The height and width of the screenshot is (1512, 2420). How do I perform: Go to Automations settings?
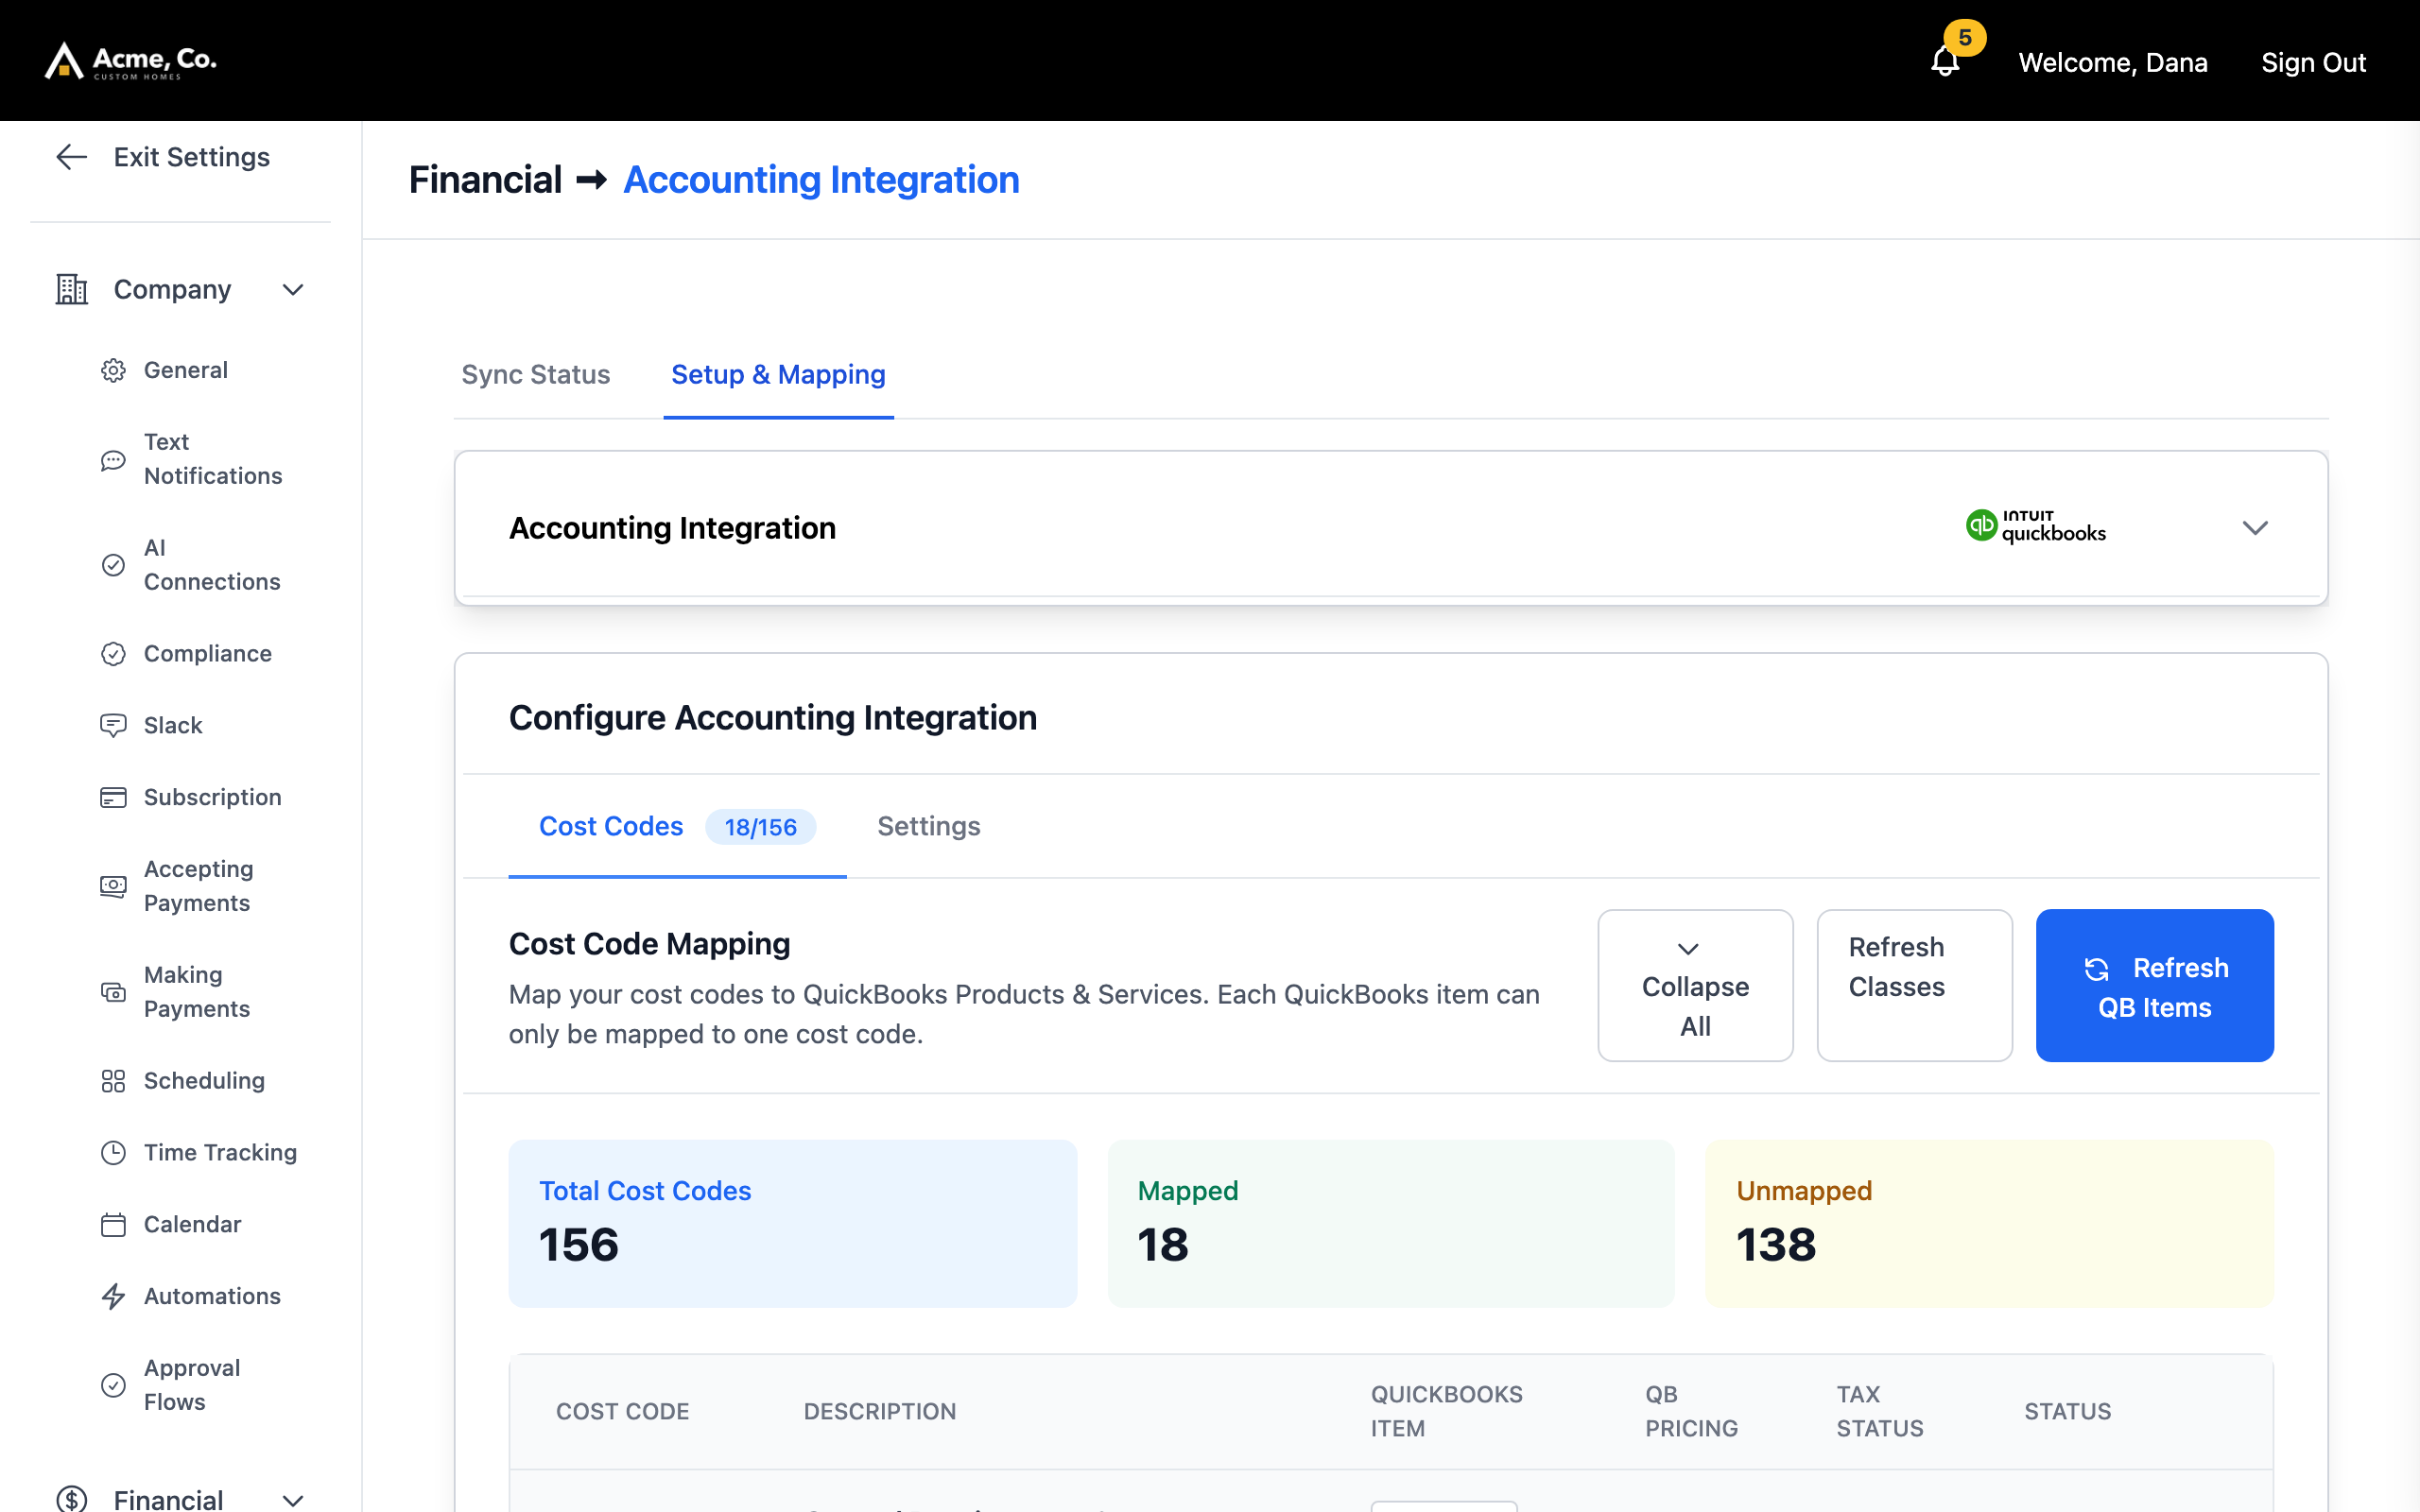point(212,1296)
